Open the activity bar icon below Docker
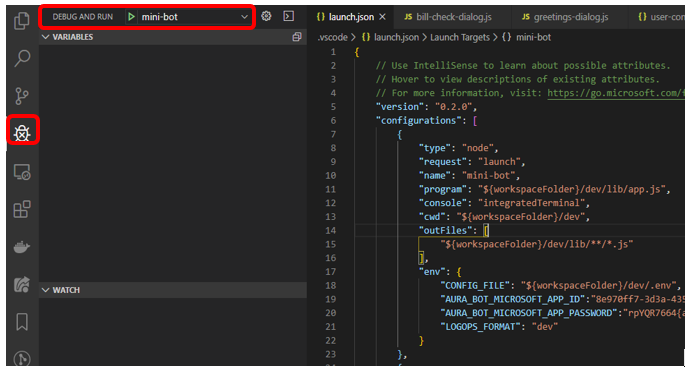The image size is (690, 371). [x=22, y=284]
